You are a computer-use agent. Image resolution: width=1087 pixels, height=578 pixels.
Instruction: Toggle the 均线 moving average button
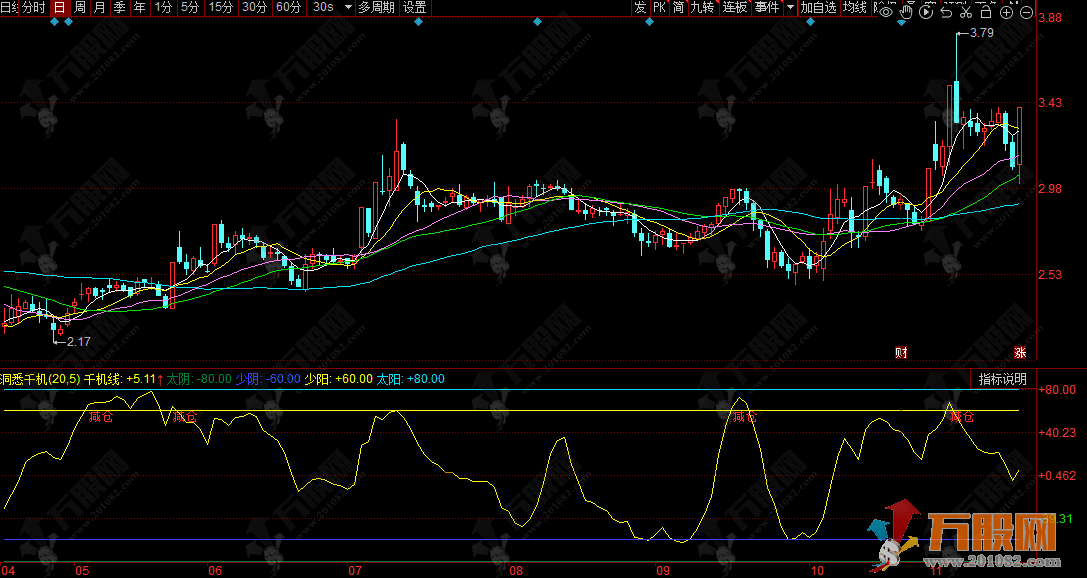[x=854, y=7]
